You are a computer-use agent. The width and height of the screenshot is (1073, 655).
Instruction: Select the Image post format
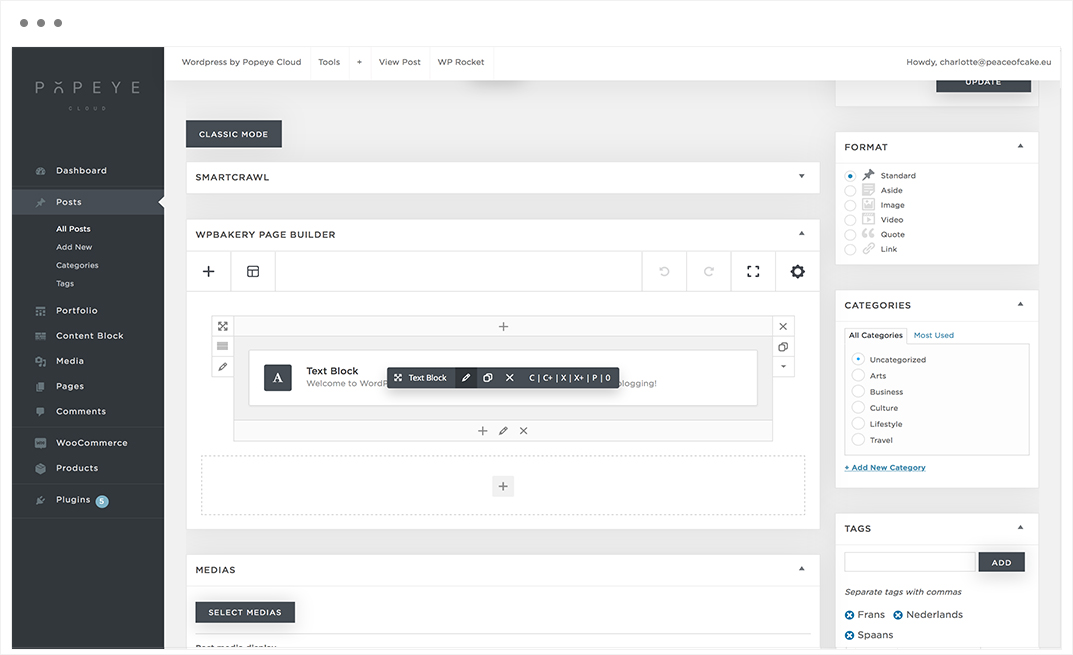click(850, 205)
